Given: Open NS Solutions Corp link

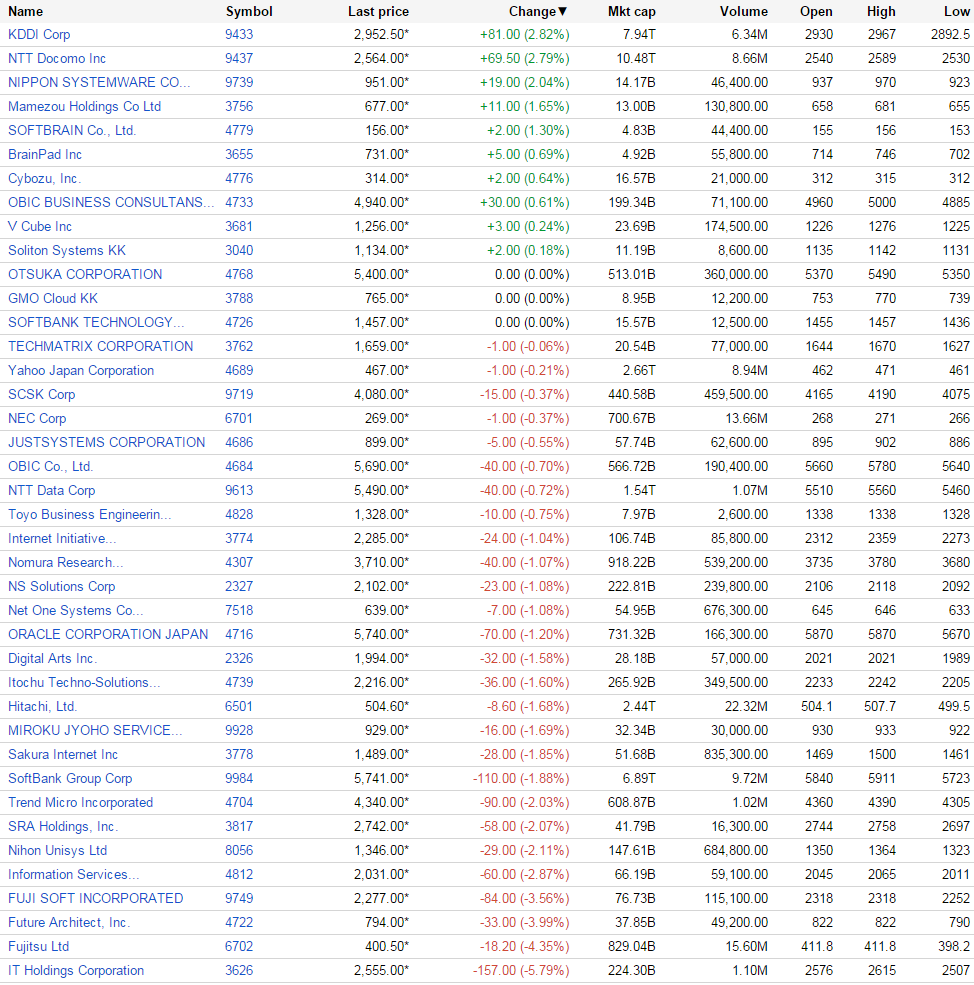Looking at the screenshot, I should tap(62, 586).
